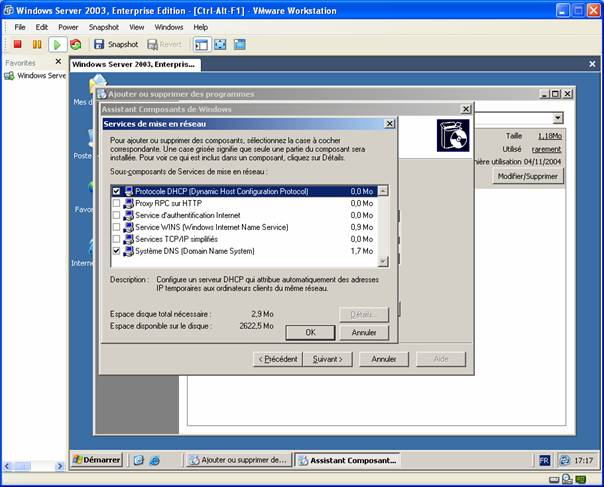Switch to Assistant Composant taskbar button

point(347,460)
